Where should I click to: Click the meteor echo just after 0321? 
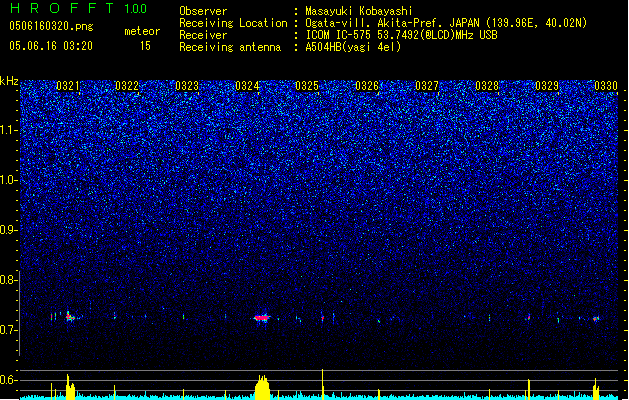pos(70,317)
